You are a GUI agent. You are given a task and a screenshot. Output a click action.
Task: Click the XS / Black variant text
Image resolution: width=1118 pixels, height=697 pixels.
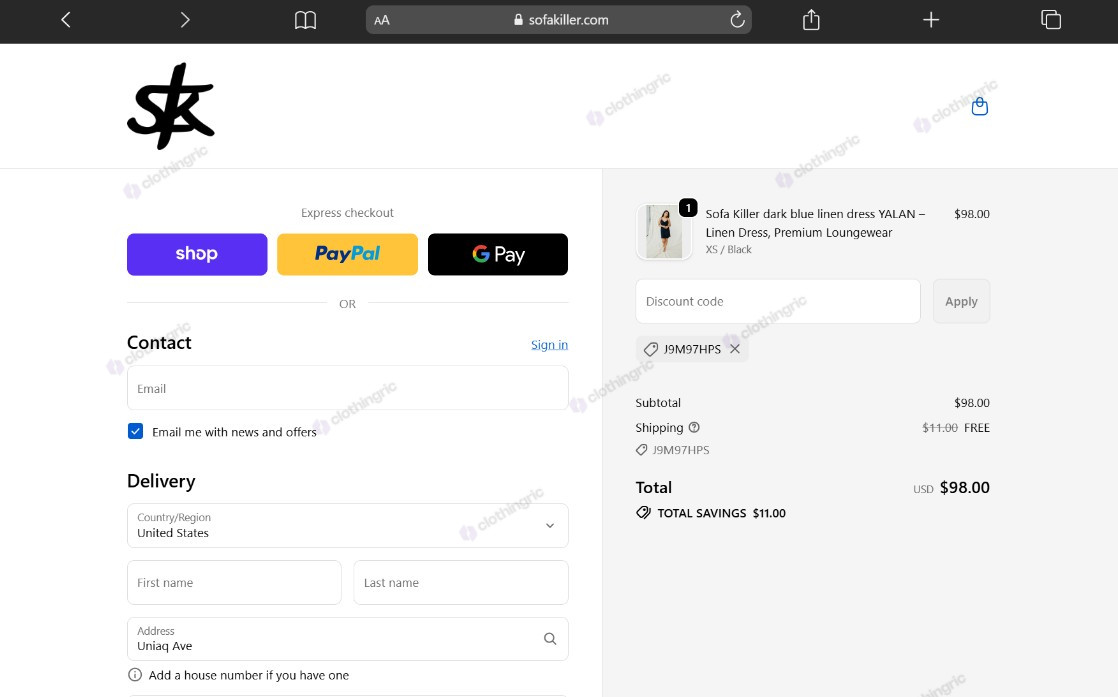728,249
